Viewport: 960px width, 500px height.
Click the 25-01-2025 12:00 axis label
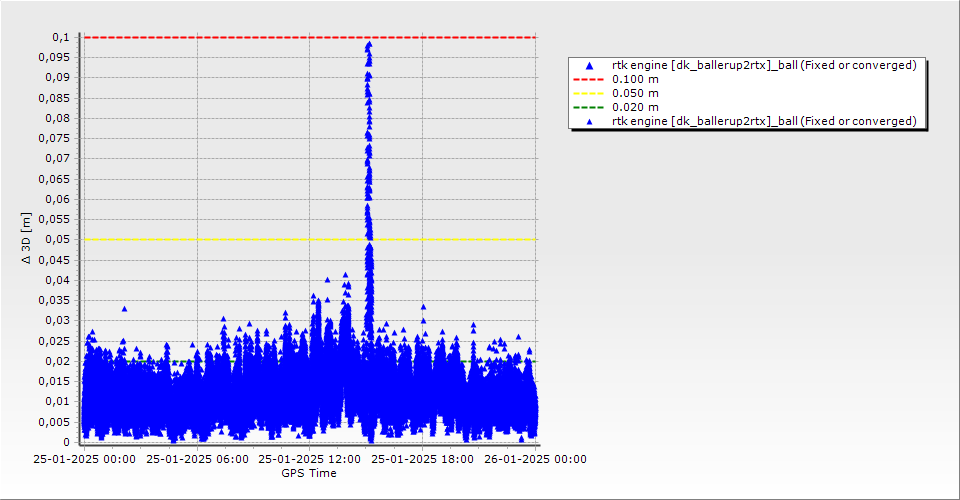click(309, 459)
